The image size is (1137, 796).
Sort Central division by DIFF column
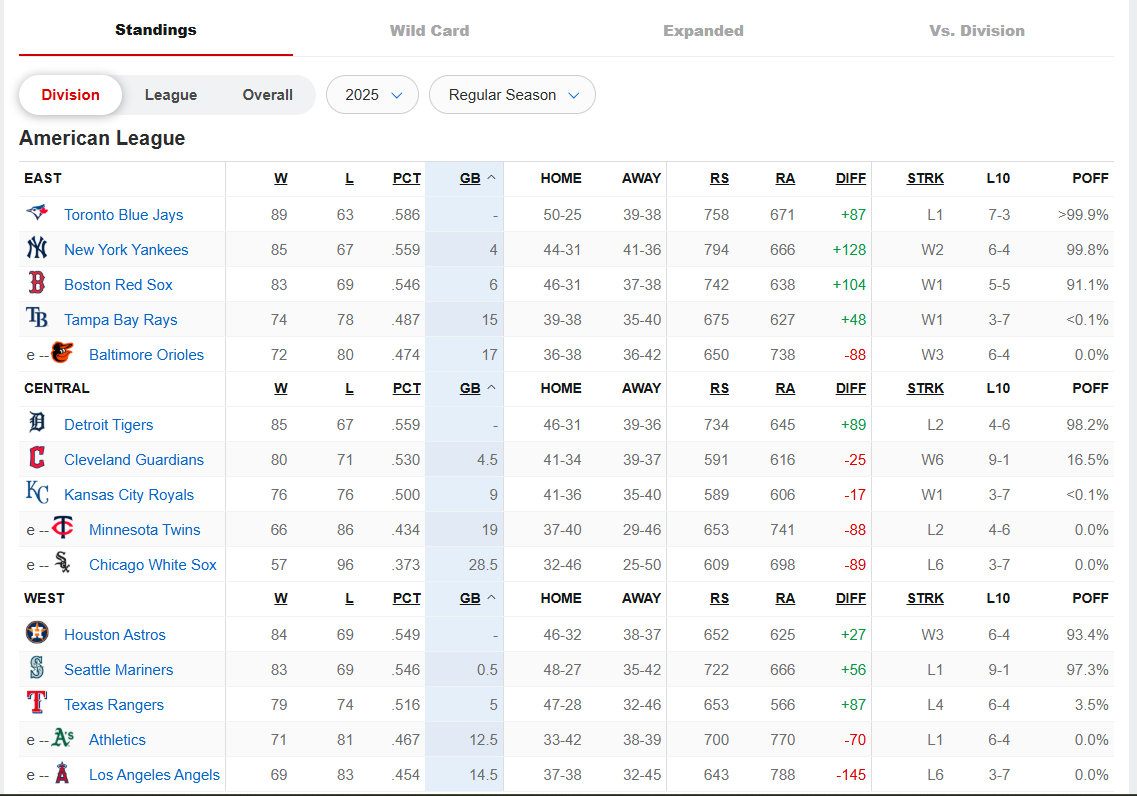[851, 389]
